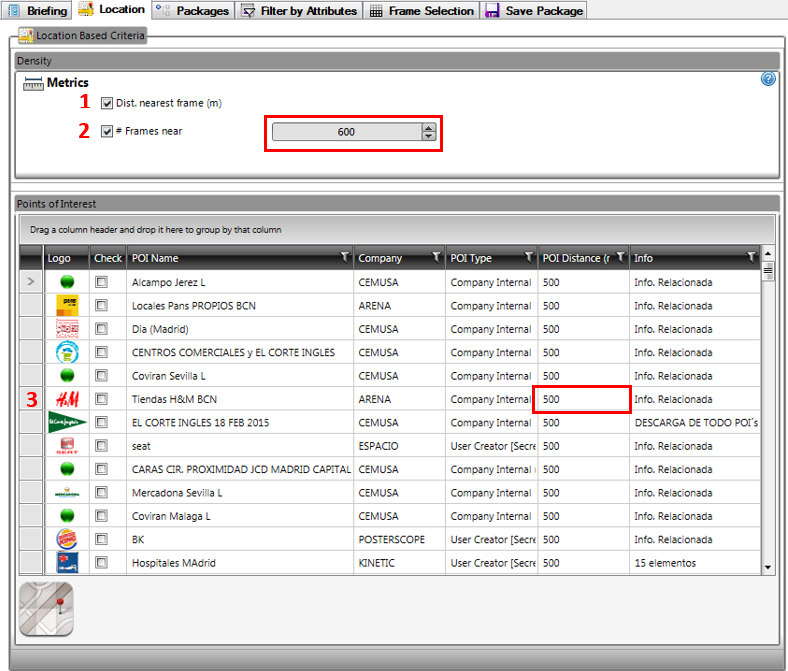
Task: Switch to the Packages tab
Action: coord(193,11)
